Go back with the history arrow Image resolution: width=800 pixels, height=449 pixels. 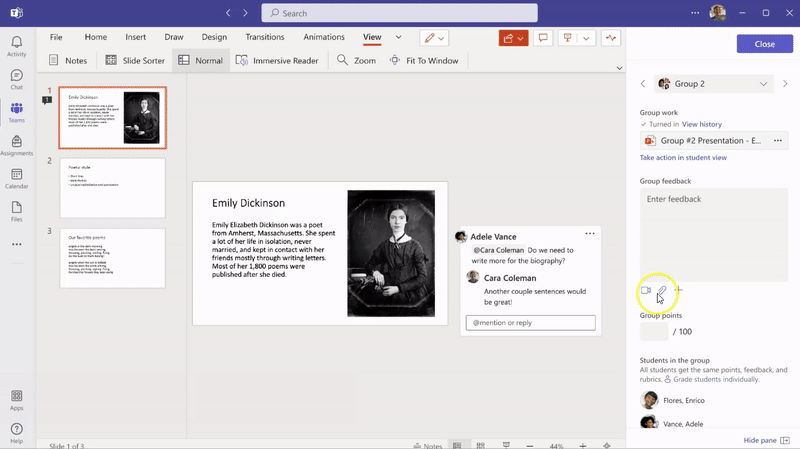click(228, 13)
